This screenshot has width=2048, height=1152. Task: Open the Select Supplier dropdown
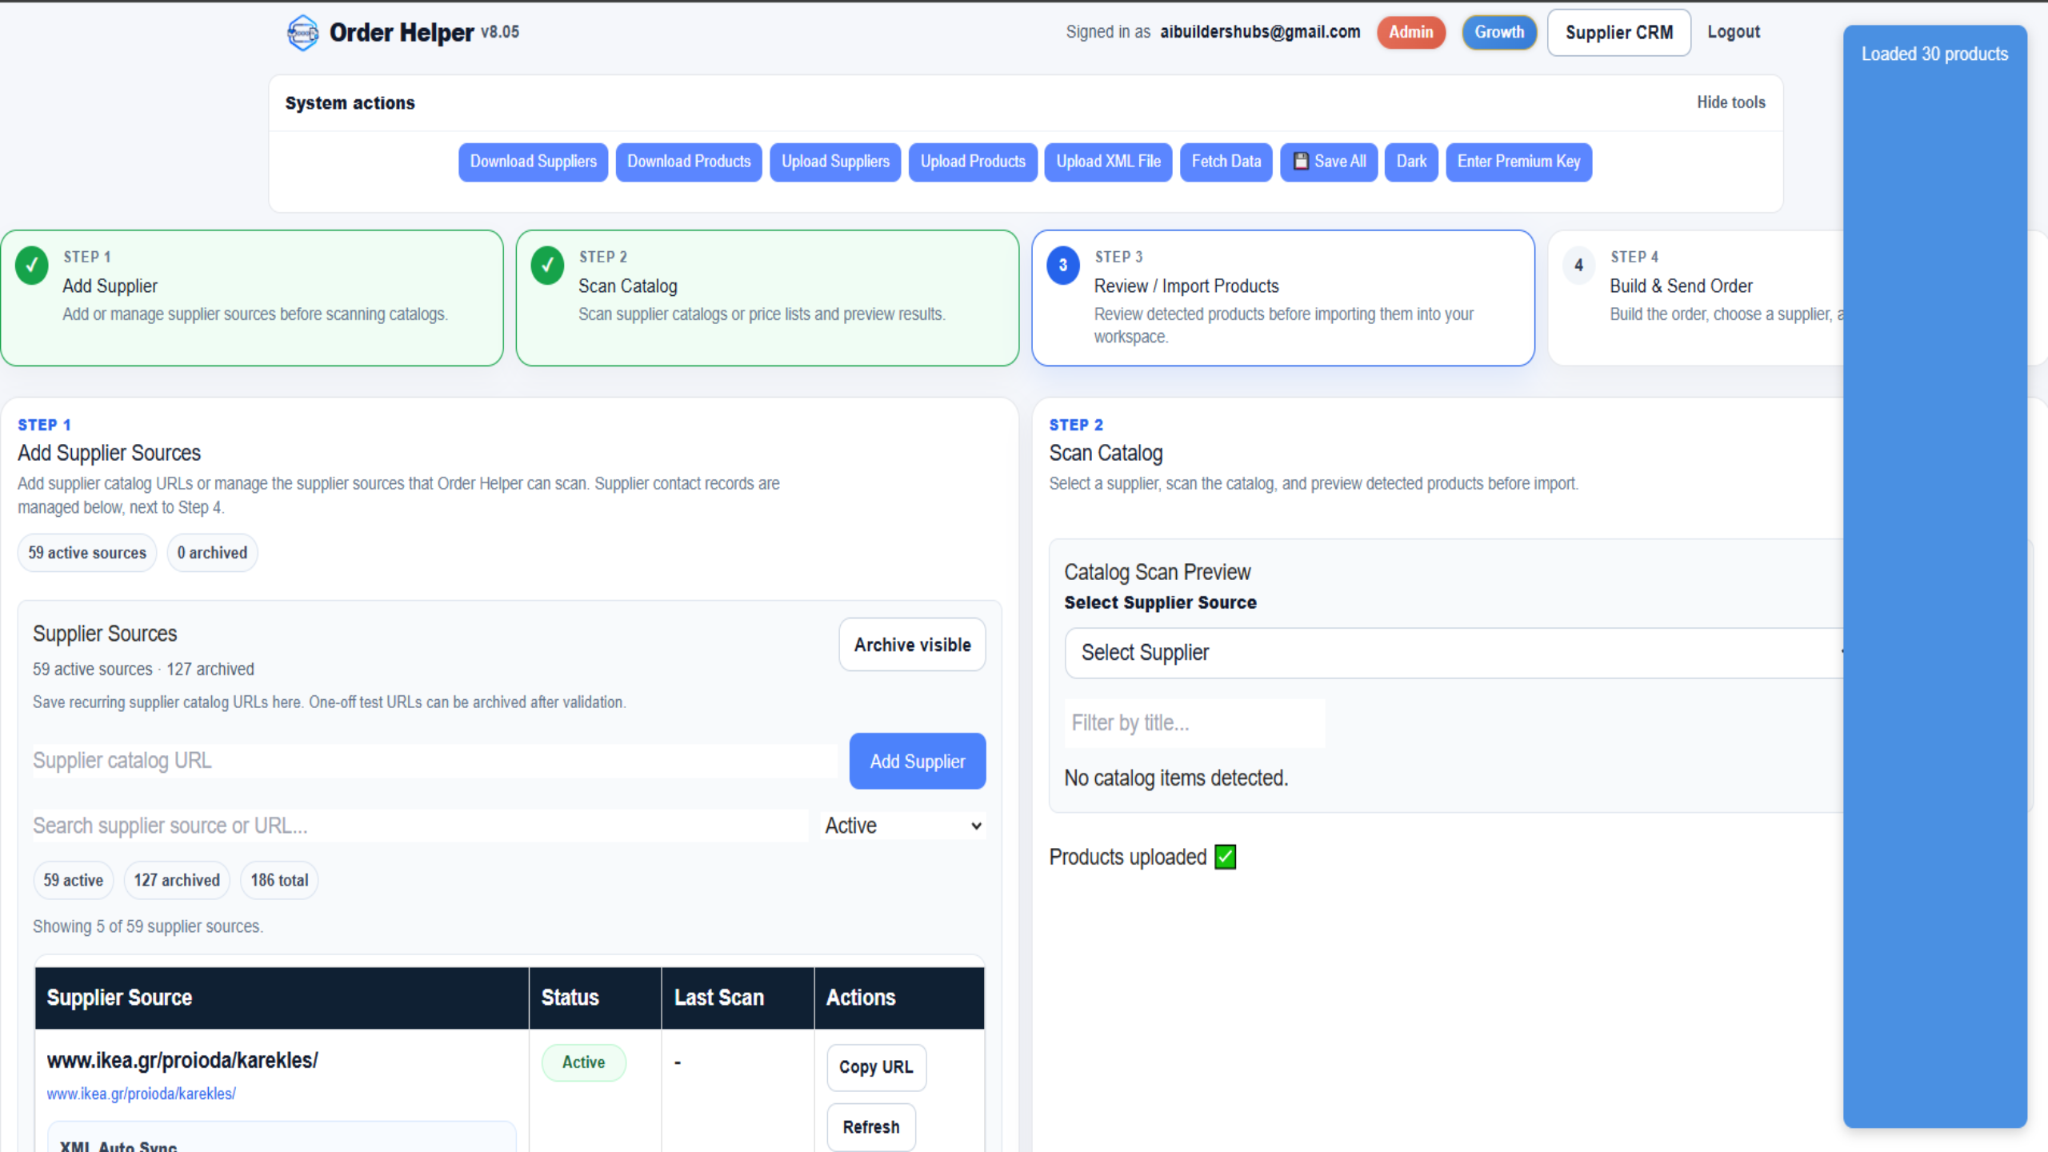pyautogui.click(x=1454, y=653)
